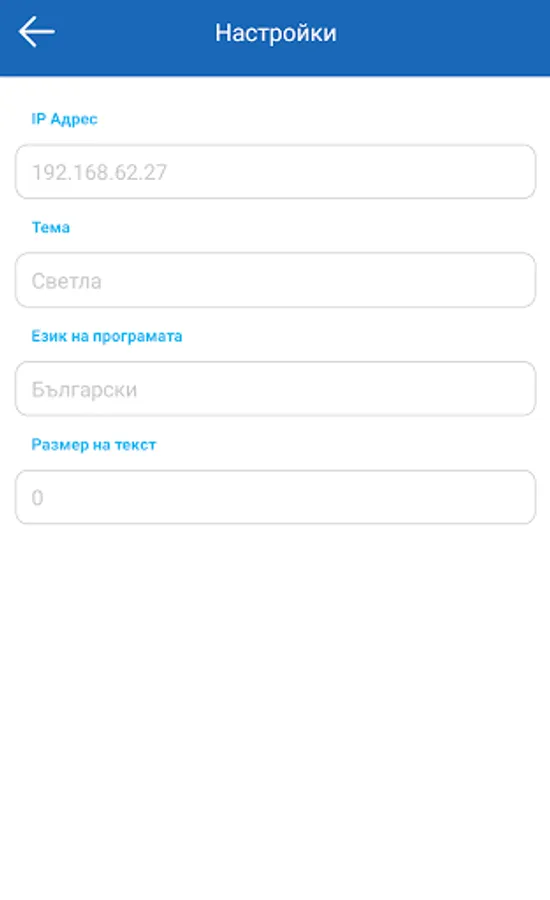The width and height of the screenshot is (550, 900).
Task: Expand the Език на програмата field
Action: coord(276,389)
